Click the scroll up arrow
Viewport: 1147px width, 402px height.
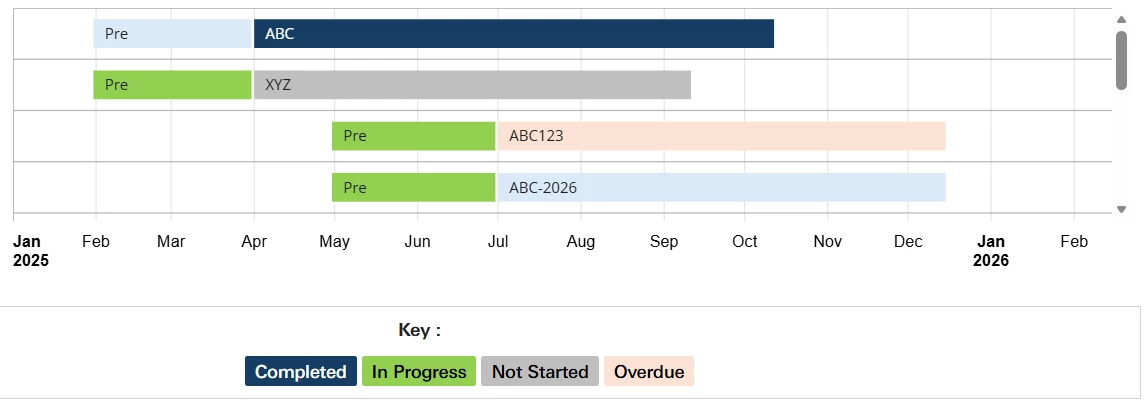1121,20
